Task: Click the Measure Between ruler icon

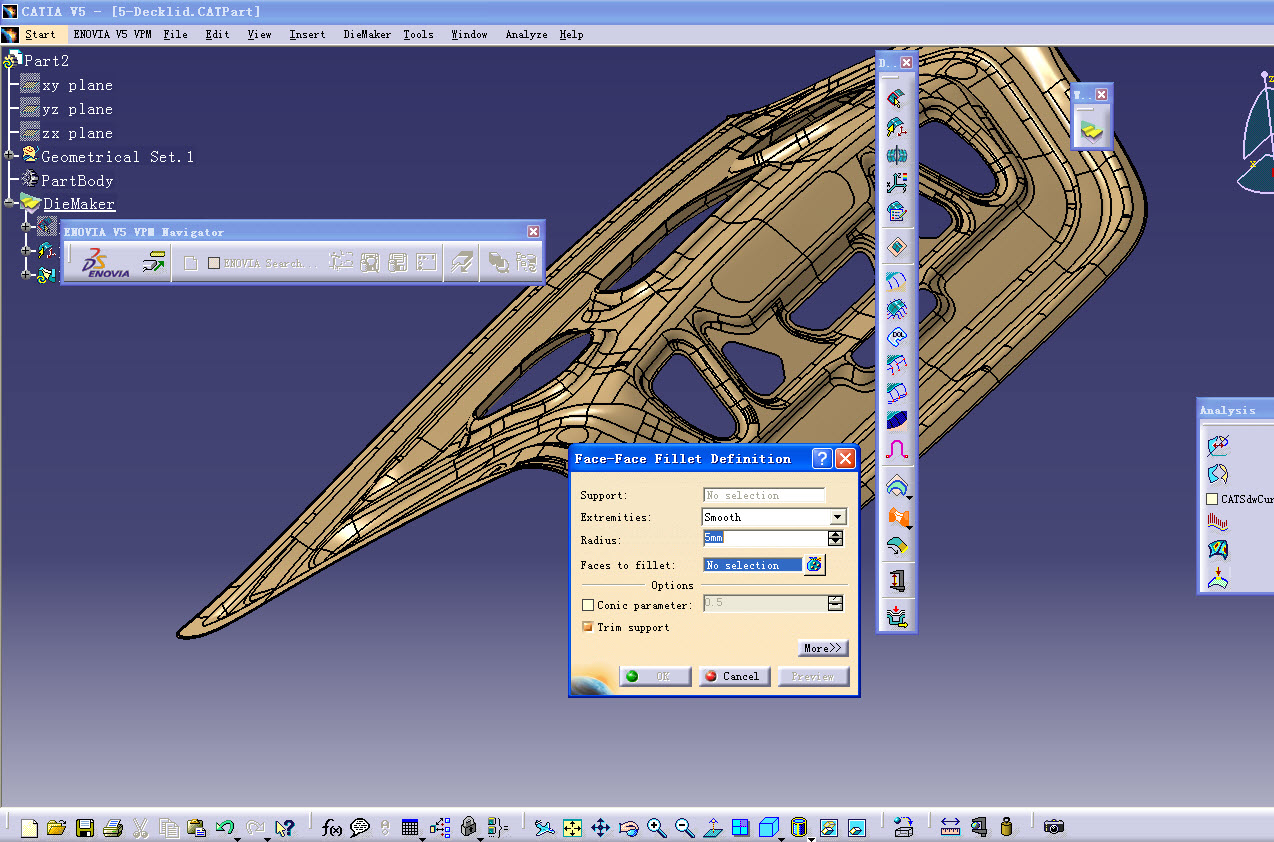Action: (950, 827)
